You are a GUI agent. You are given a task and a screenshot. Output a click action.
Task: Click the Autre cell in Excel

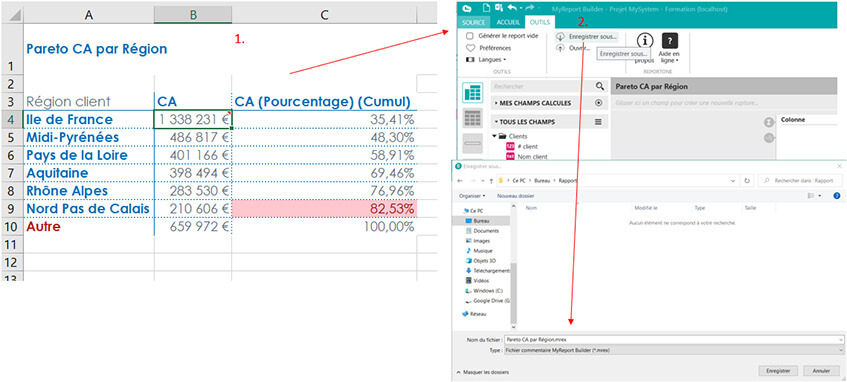point(89,226)
